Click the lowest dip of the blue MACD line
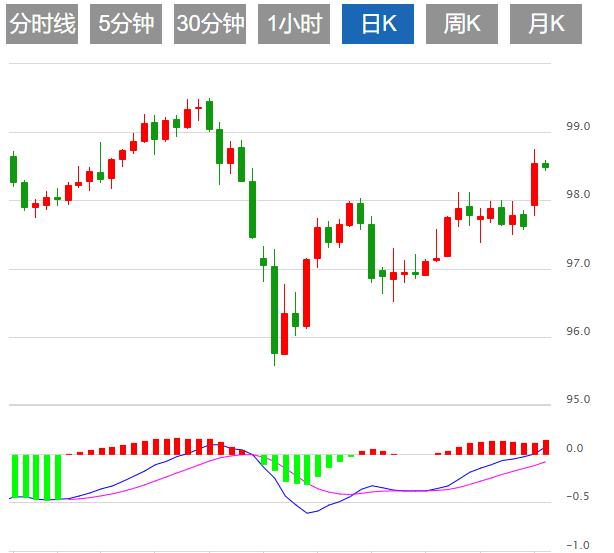The width and height of the screenshot is (614, 553). click(309, 513)
